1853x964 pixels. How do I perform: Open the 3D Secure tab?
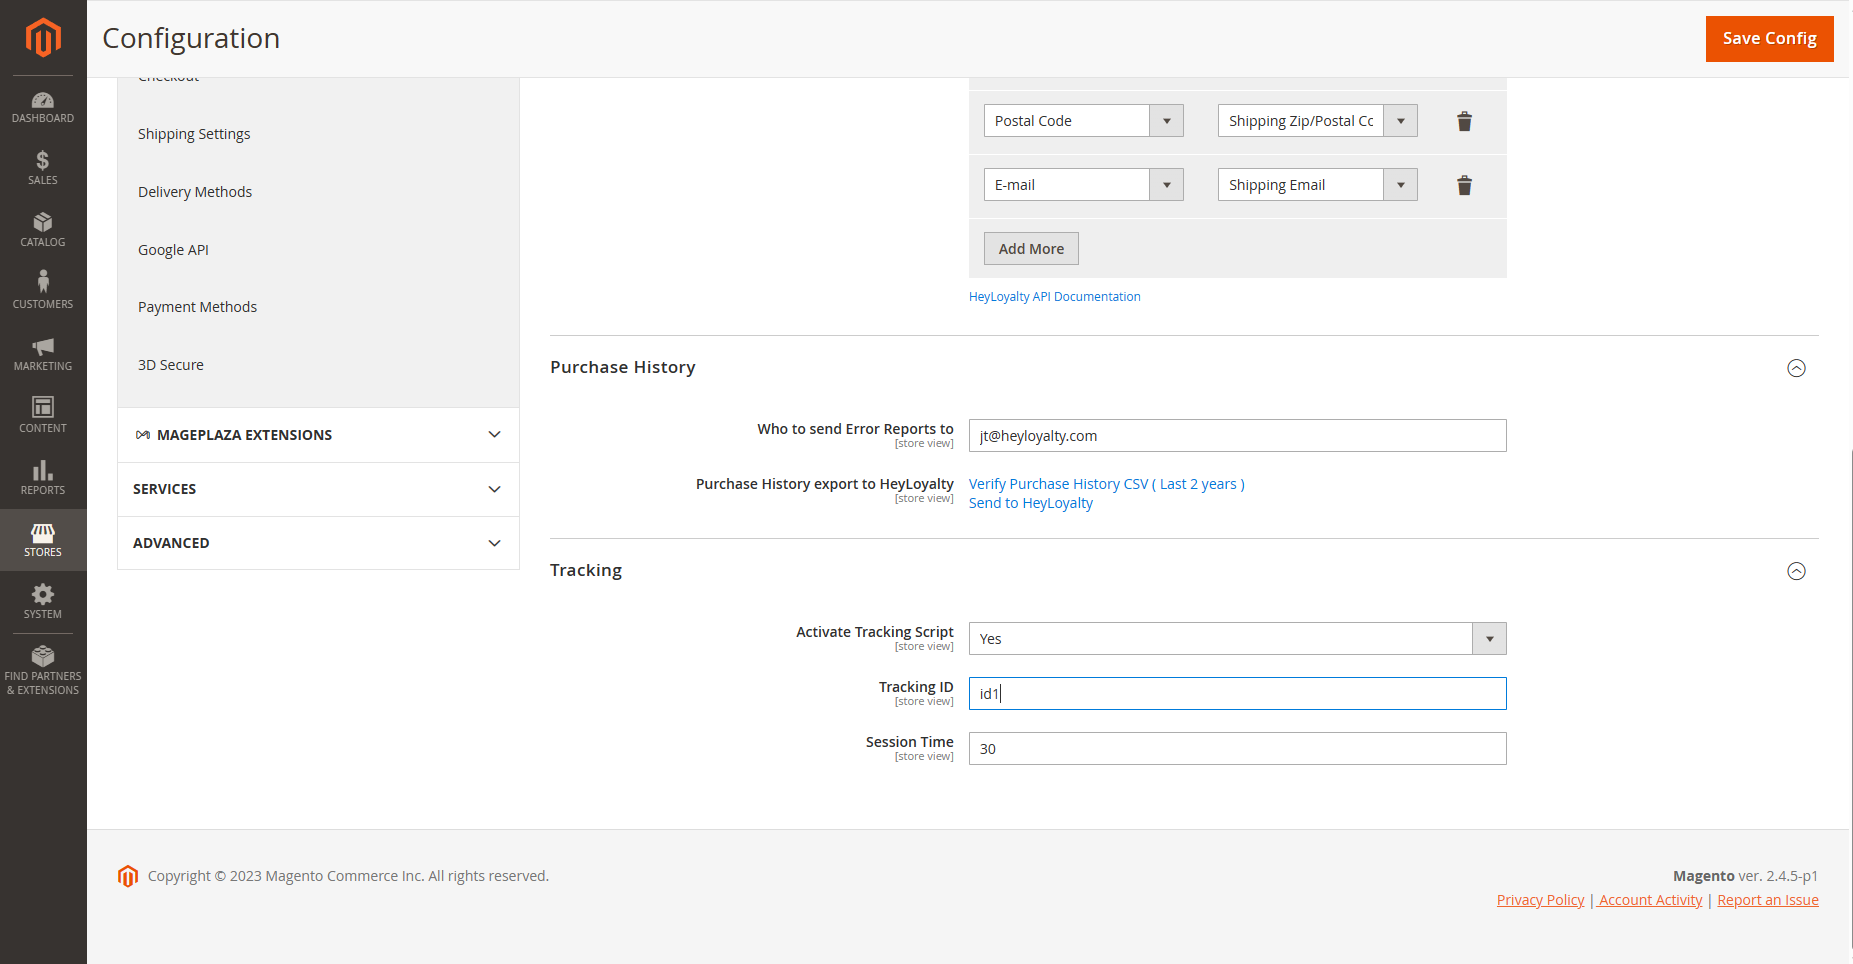tap(171, 365)
